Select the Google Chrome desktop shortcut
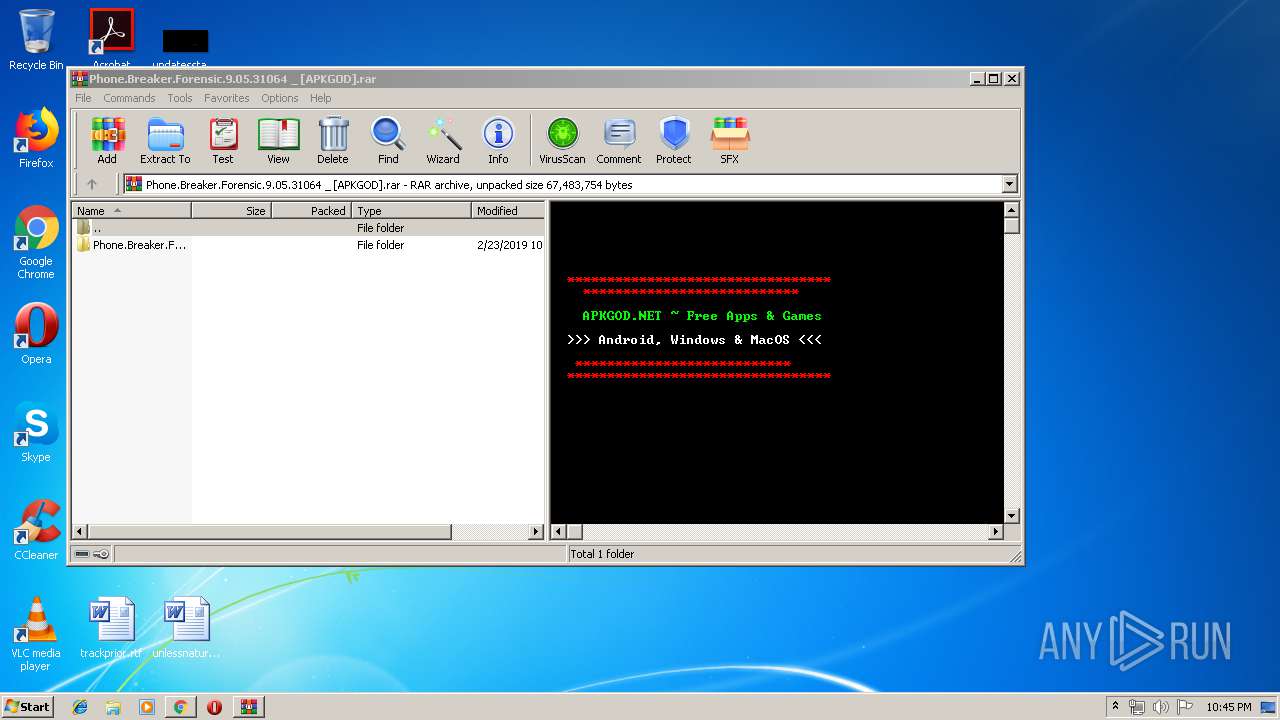 pyautogui.click(x=36, y=242)
